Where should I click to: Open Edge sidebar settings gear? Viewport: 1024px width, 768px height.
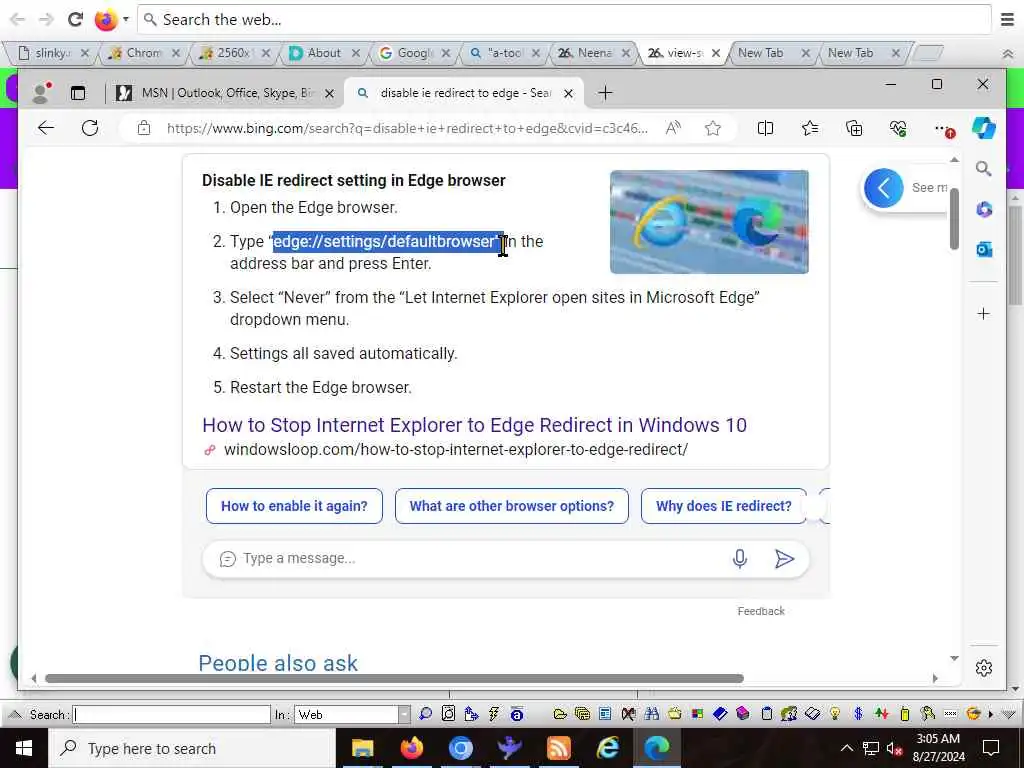click(x=984, y=668)
